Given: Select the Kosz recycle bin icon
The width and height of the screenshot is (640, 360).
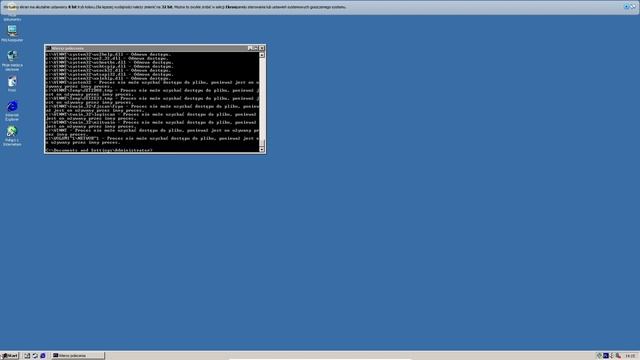Looking at the screenshot, I should (x=12, y=84).
